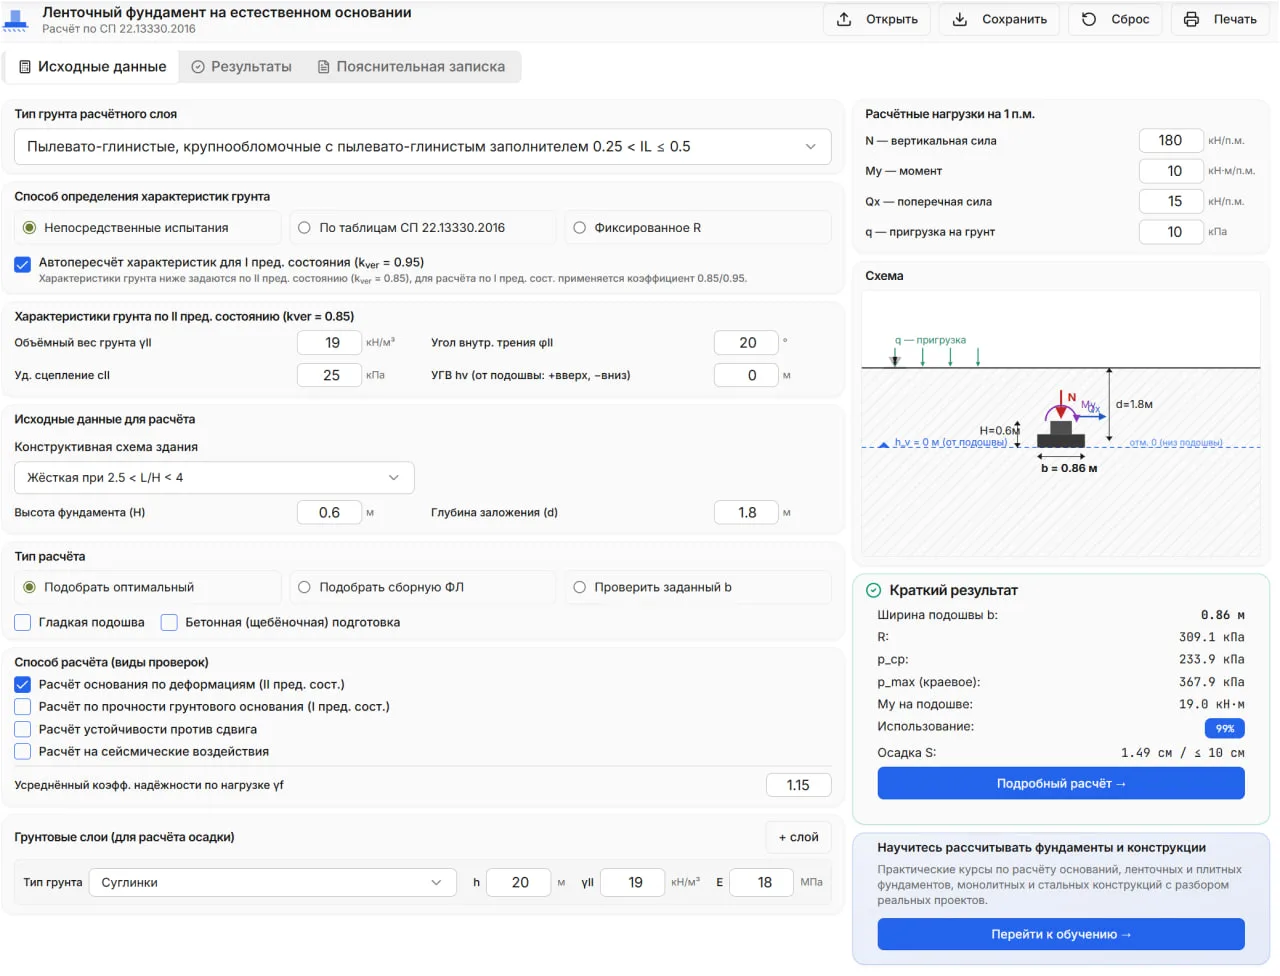Viewport: 1280px width, 976px height.
Task: Toggle Расчёт основания по деформациям checkbox
Action: click(x=22, y=685)
